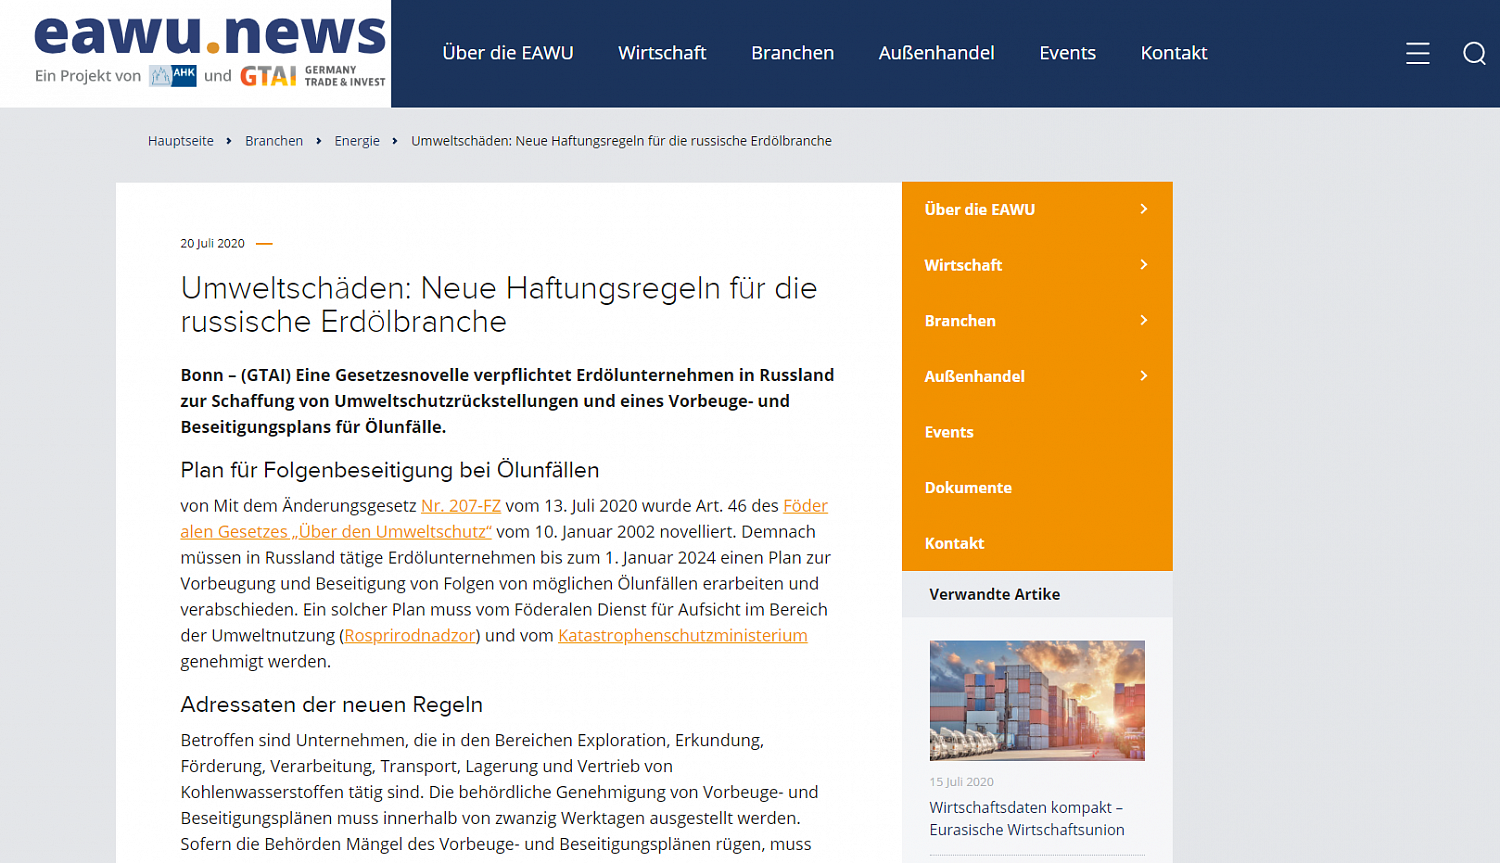Open Außenhandel in the top navigation
Image resolution: width=1500 pixels, height=863 pixels.
point(936,53)
